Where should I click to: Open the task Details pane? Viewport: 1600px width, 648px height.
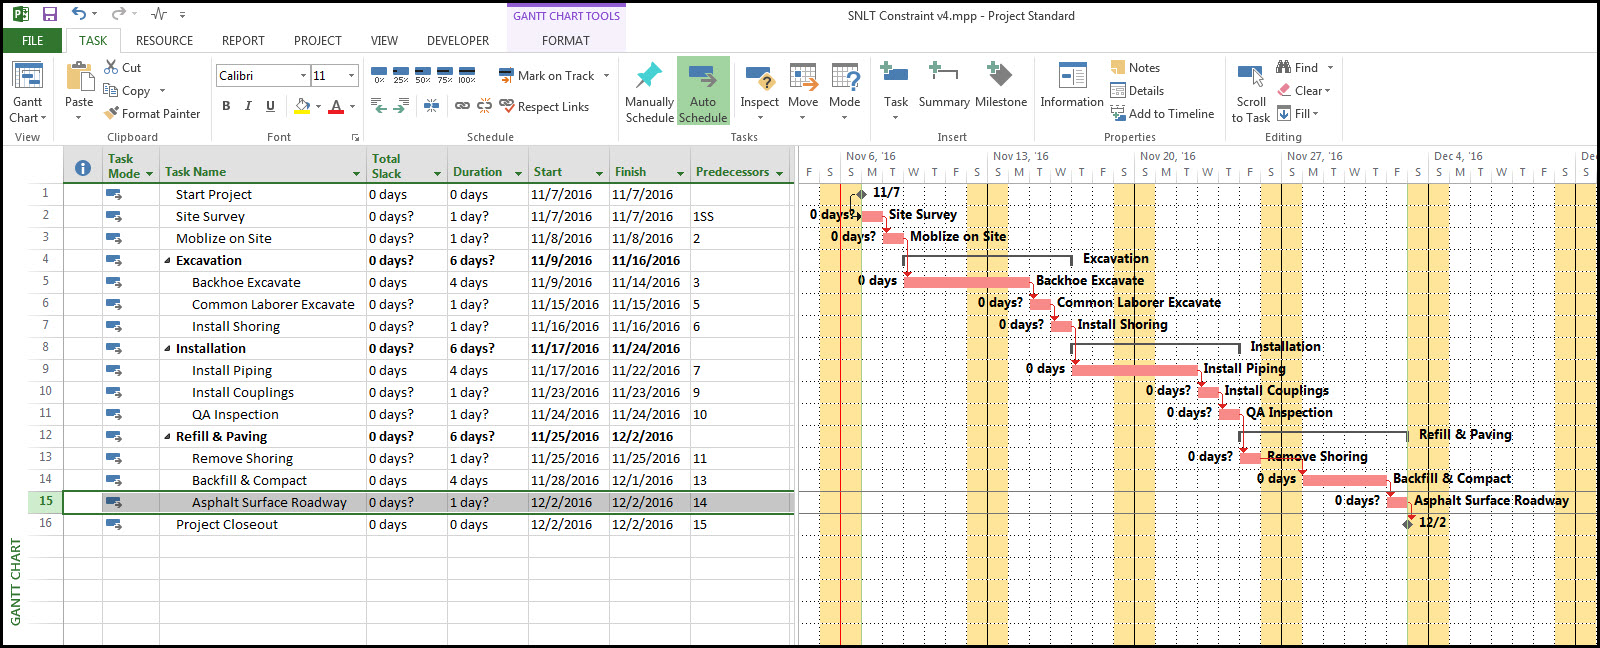pos(1137,90)
